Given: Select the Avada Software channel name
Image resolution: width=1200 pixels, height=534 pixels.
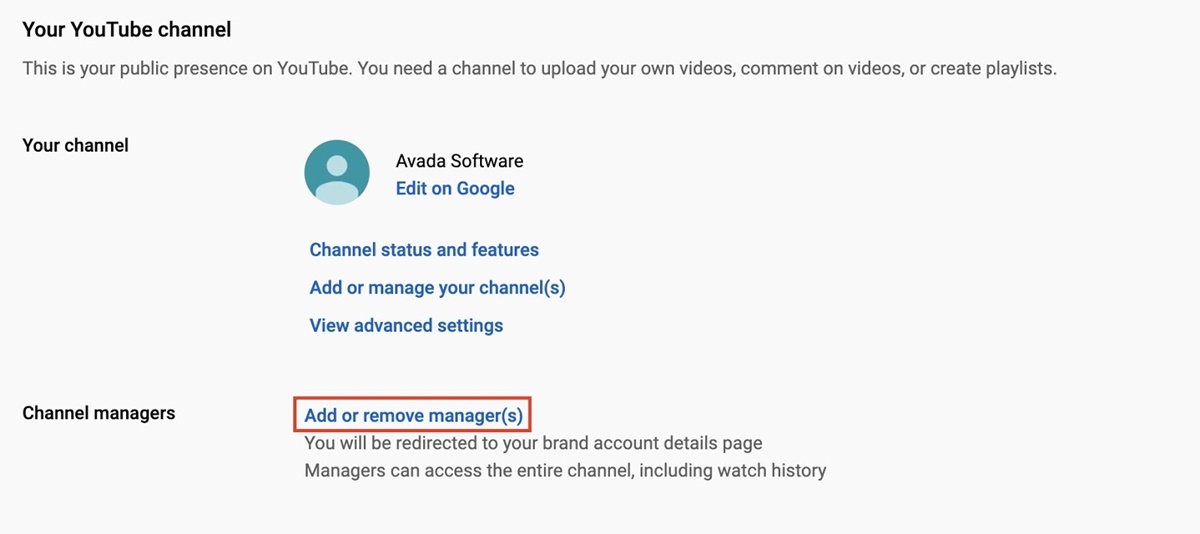Looking at the screenshot, I should click(x=459, y=161).
